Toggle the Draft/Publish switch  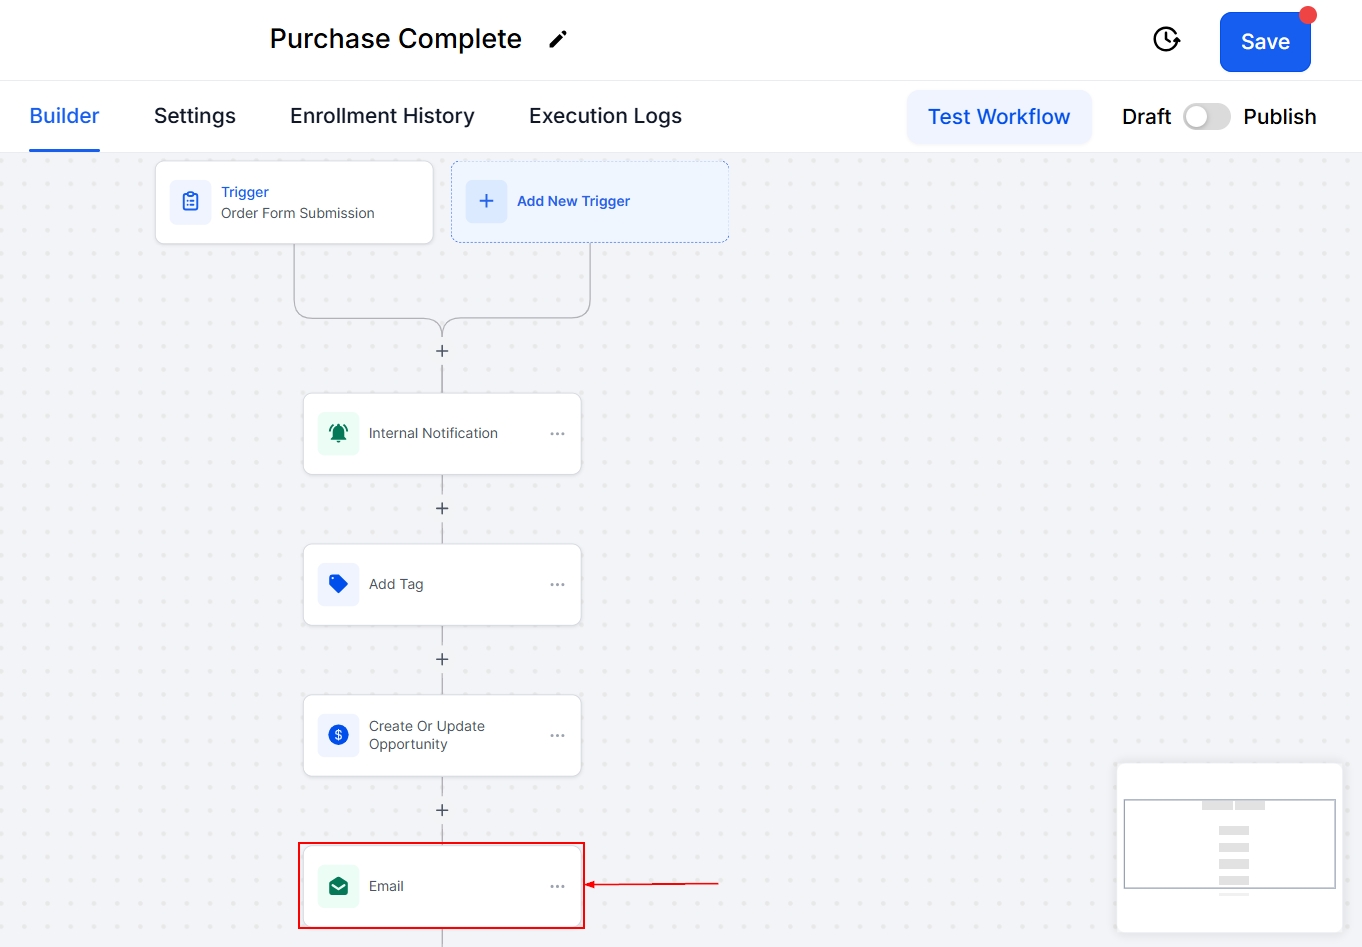[x=1206, y=117]
